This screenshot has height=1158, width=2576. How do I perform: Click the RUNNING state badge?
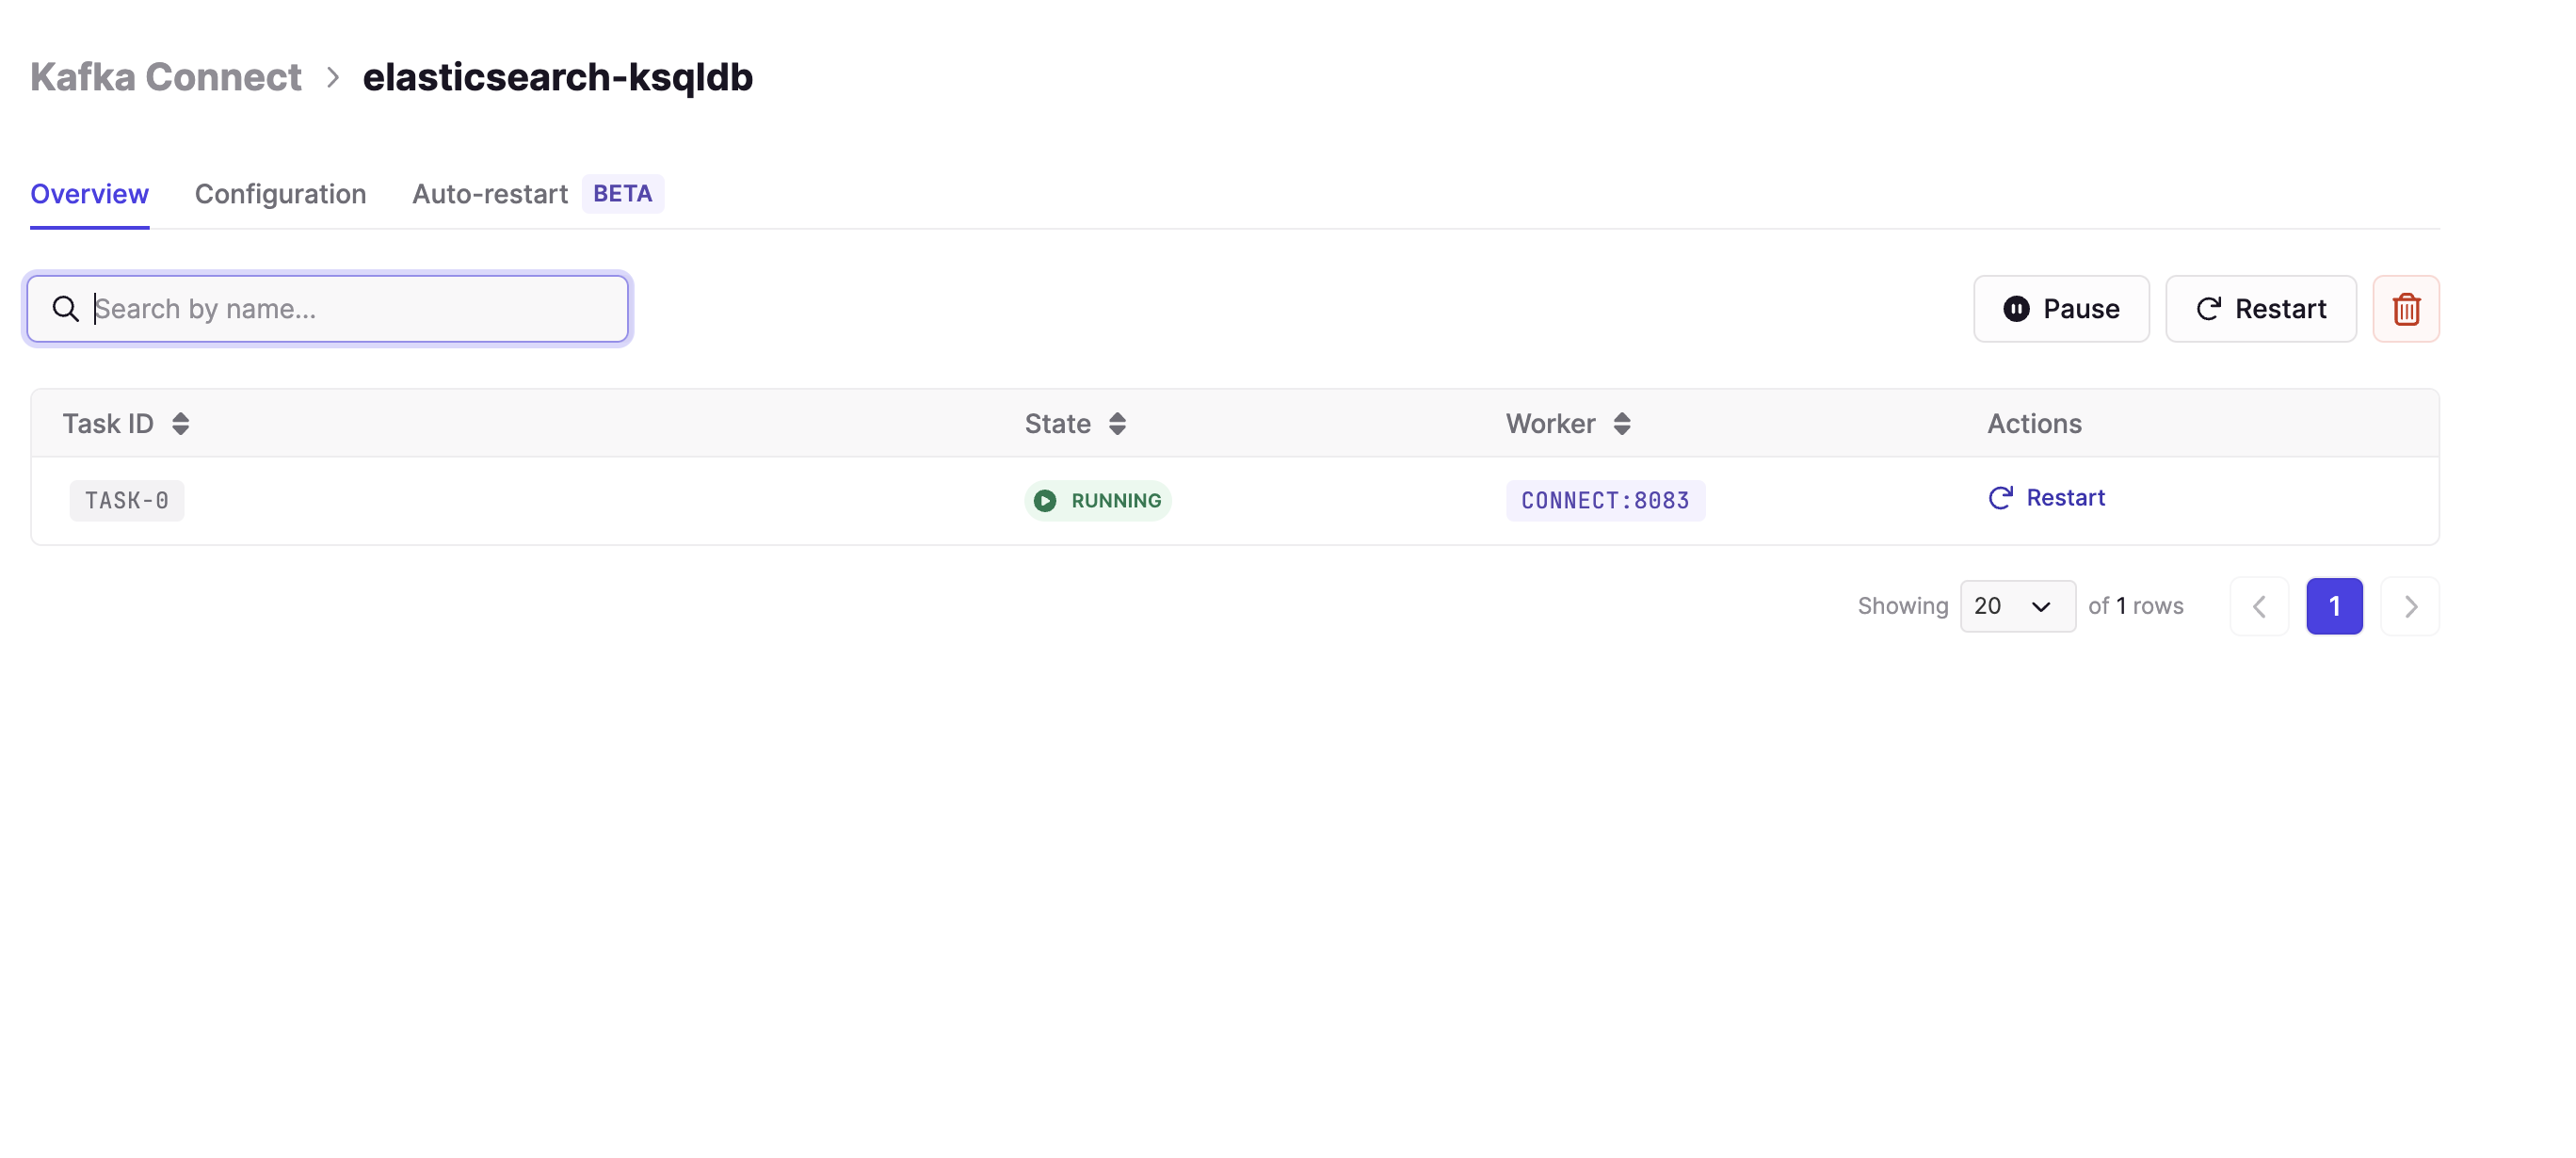[x=1097, y=500]
